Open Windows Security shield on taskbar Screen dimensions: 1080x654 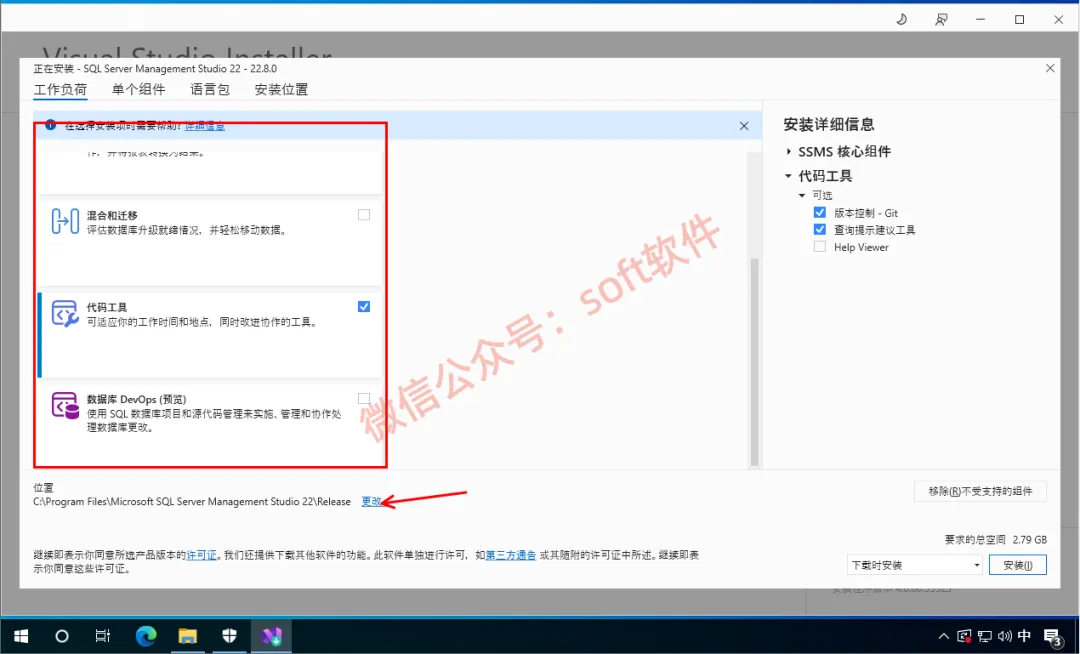[x=229, y=636]
